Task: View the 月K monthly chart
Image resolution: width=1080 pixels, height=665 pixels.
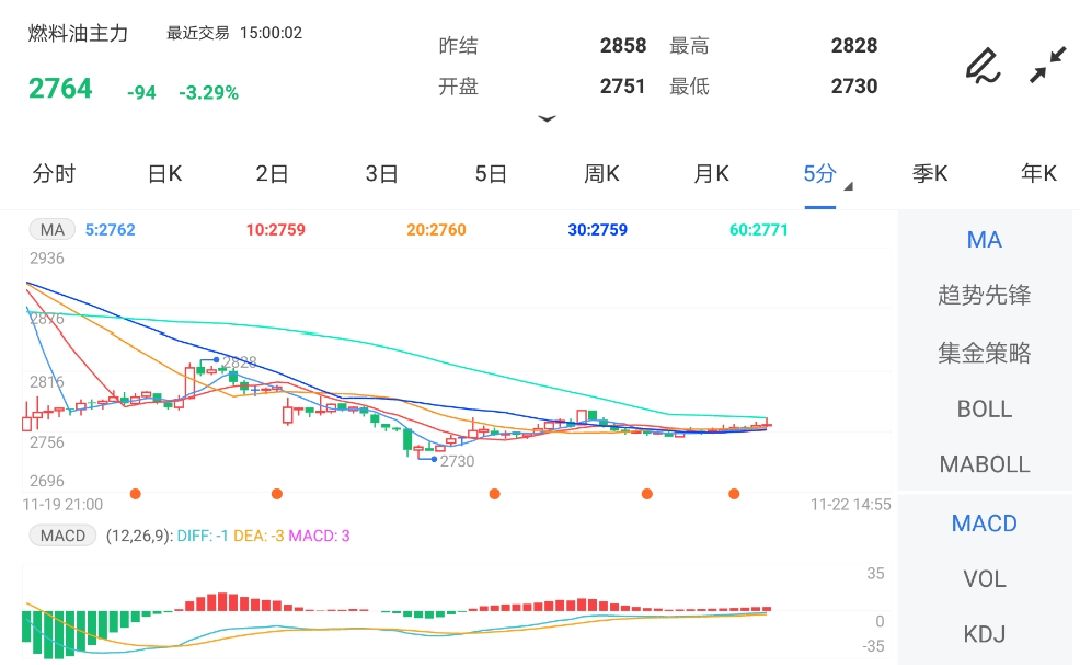Action: coord(710,173)
